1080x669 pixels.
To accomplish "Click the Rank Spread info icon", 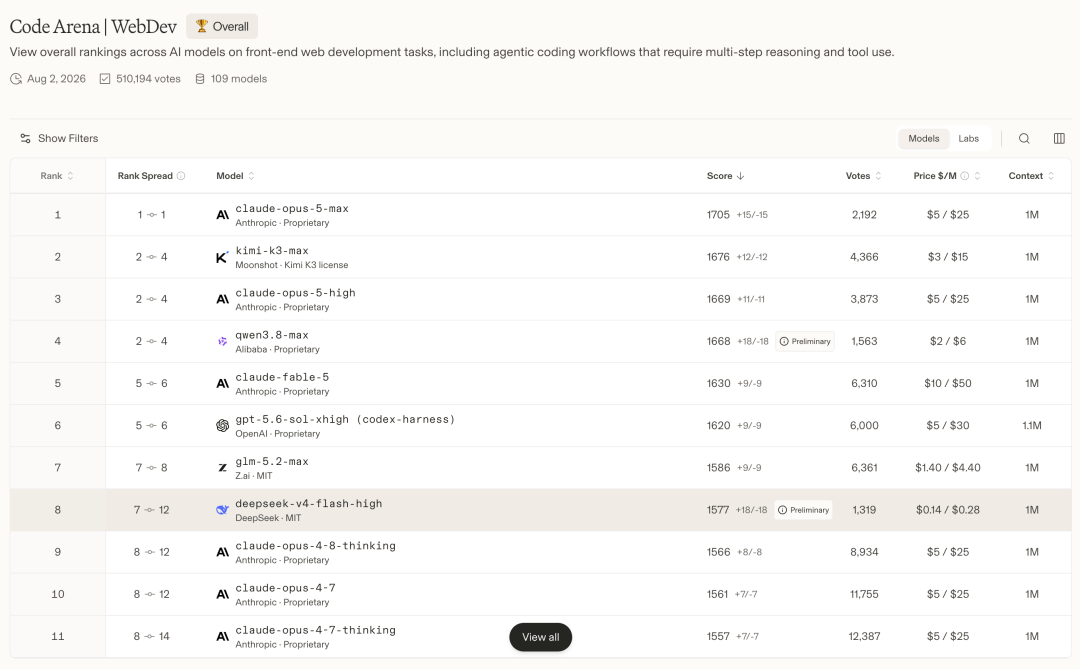I will pos(181,176).
